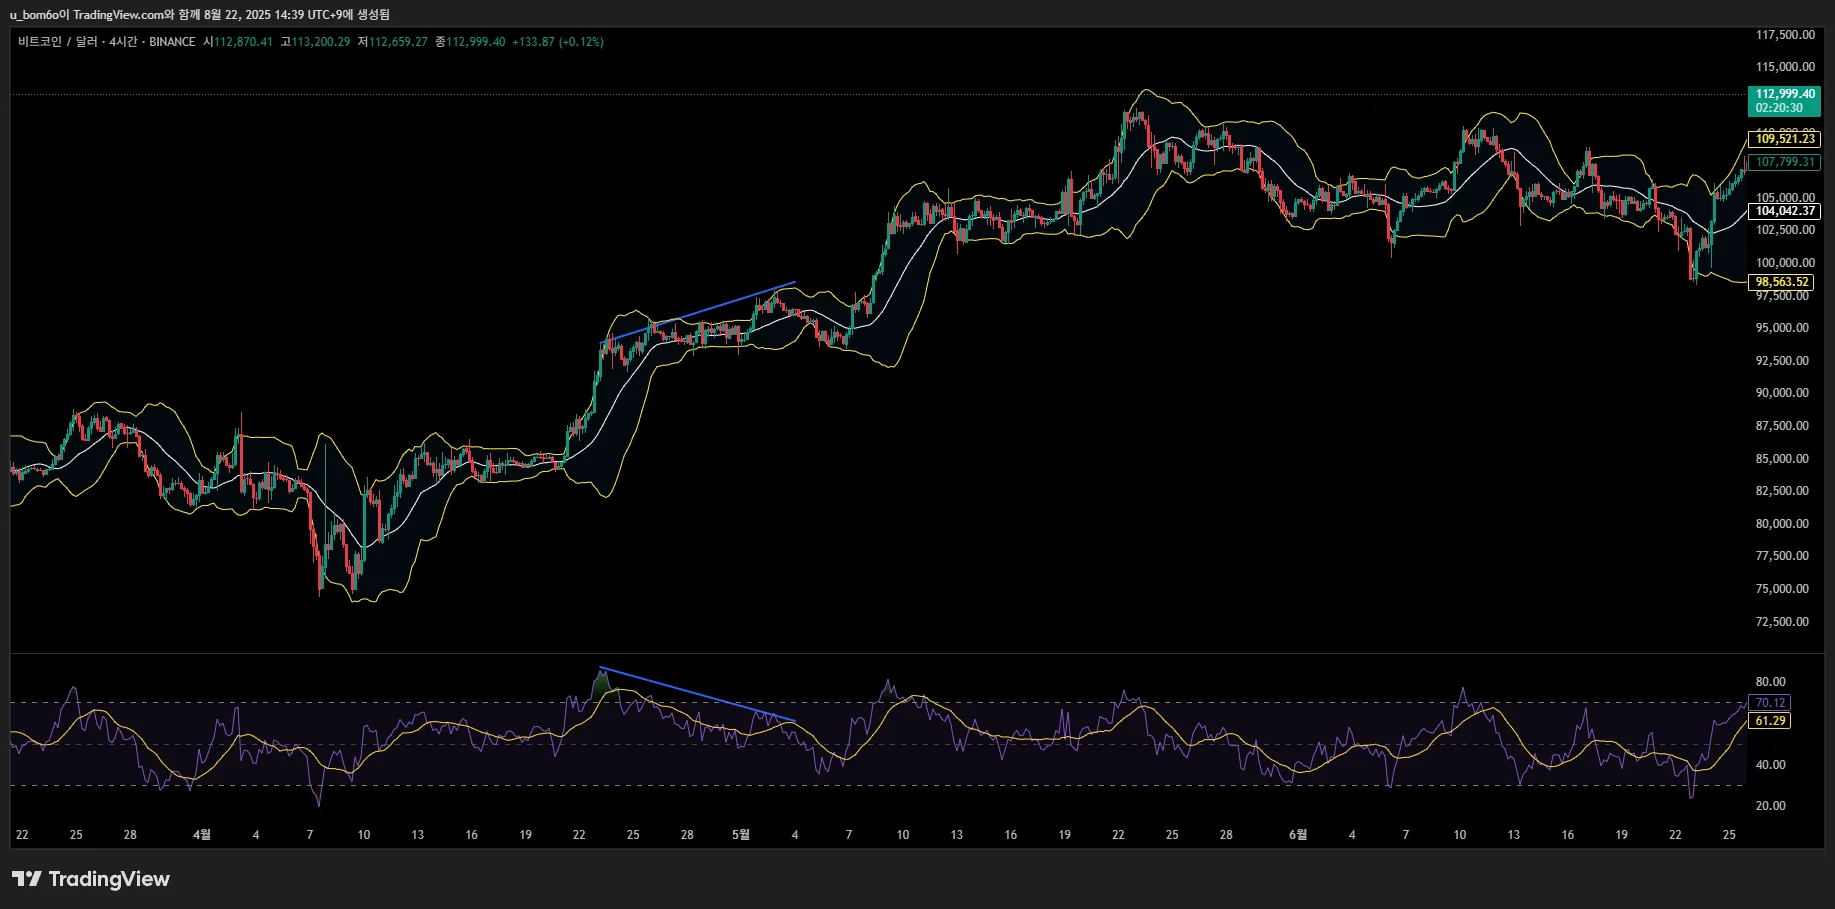Click the 117,500.00 label on price axis

click(1784, 35)
